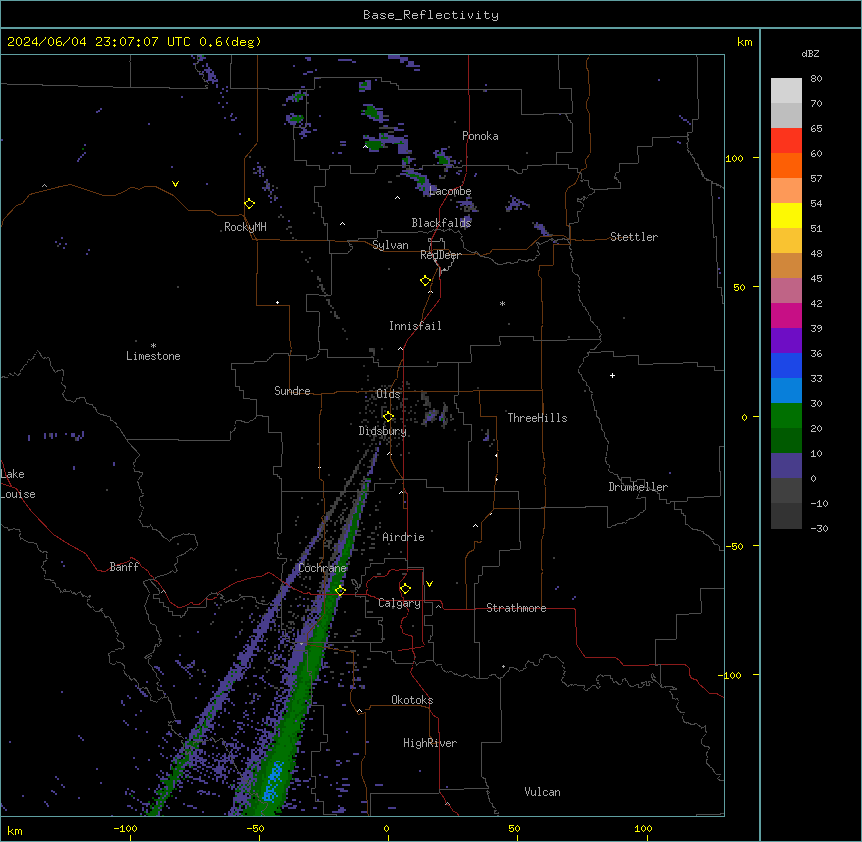Image resolution: width=862 pixels, height=842 pixels.
Task: Click the km unit label at top right
Action: (745, 42)
